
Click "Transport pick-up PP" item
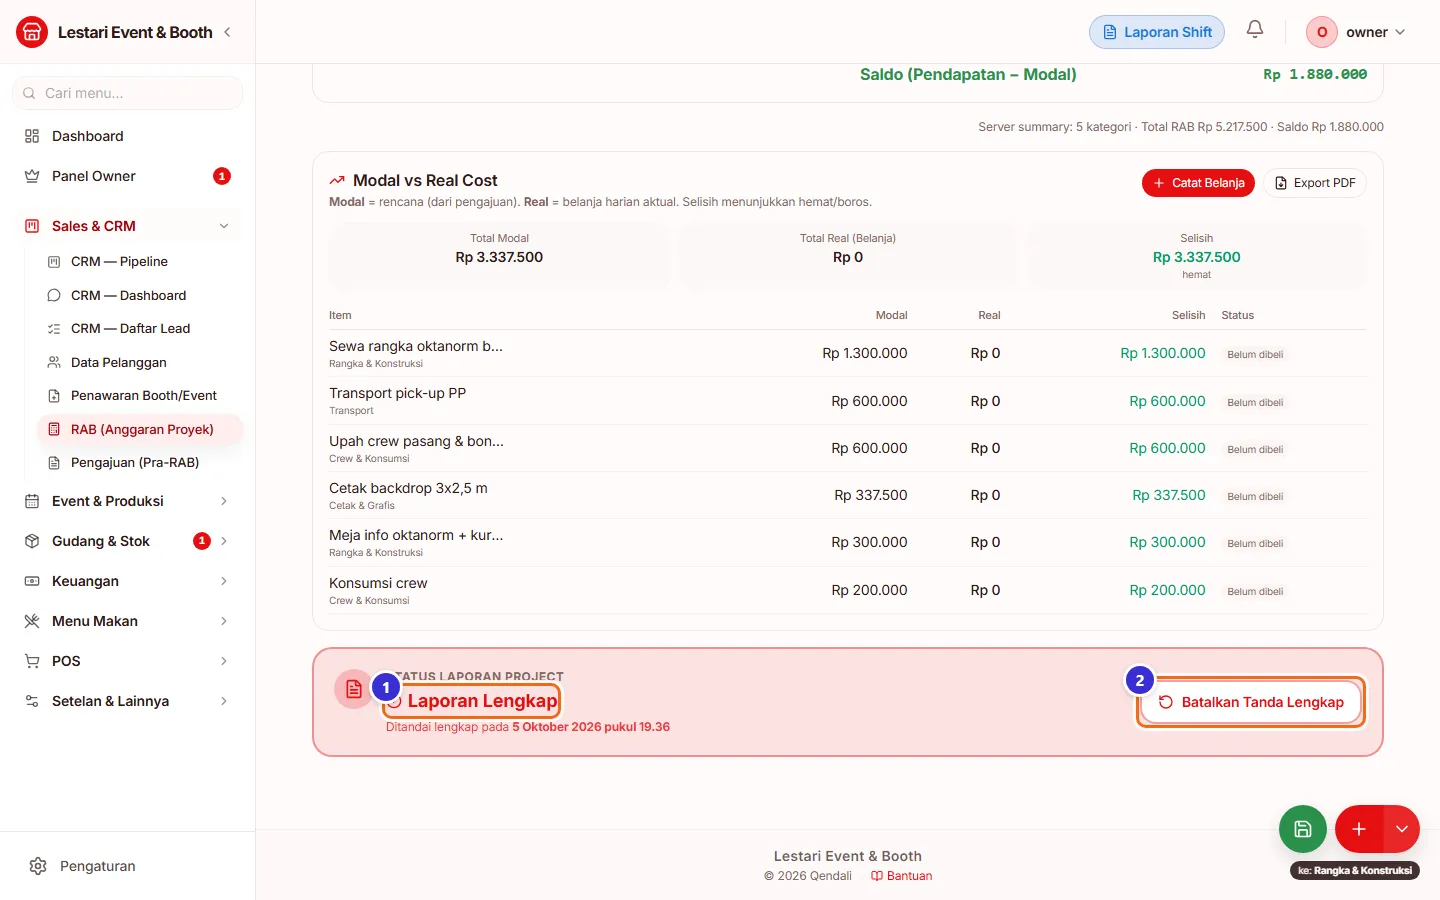pos(397,393)
